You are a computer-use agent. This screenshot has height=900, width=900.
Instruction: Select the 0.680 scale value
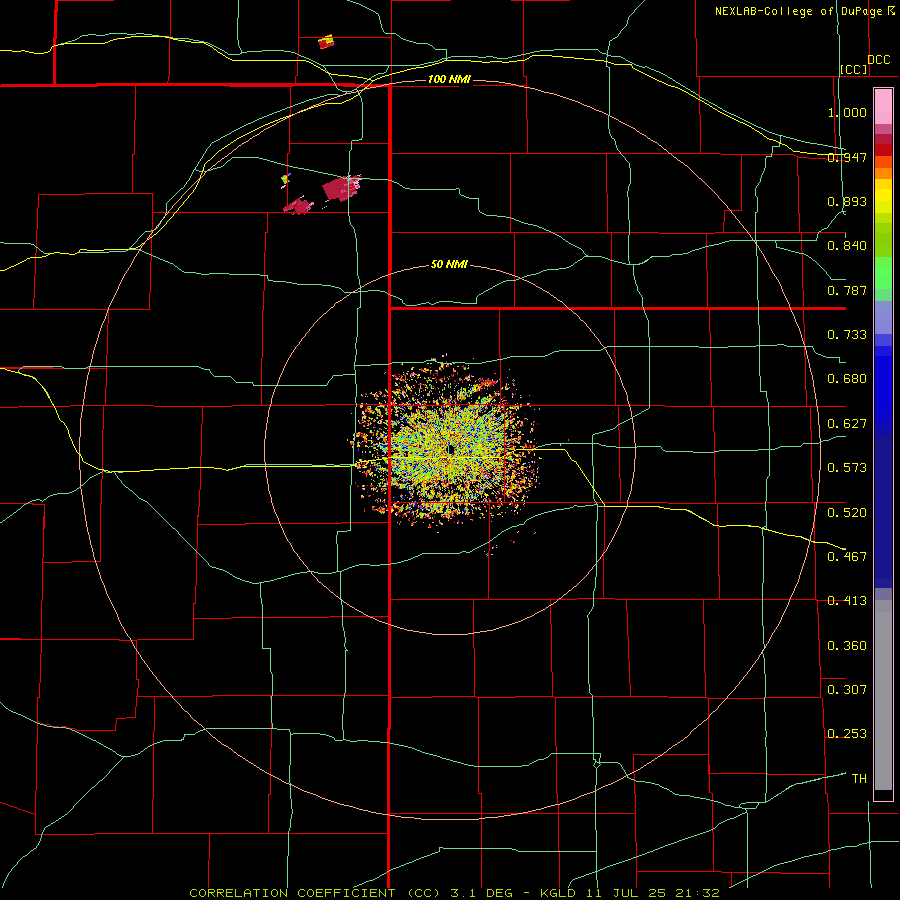847,379
